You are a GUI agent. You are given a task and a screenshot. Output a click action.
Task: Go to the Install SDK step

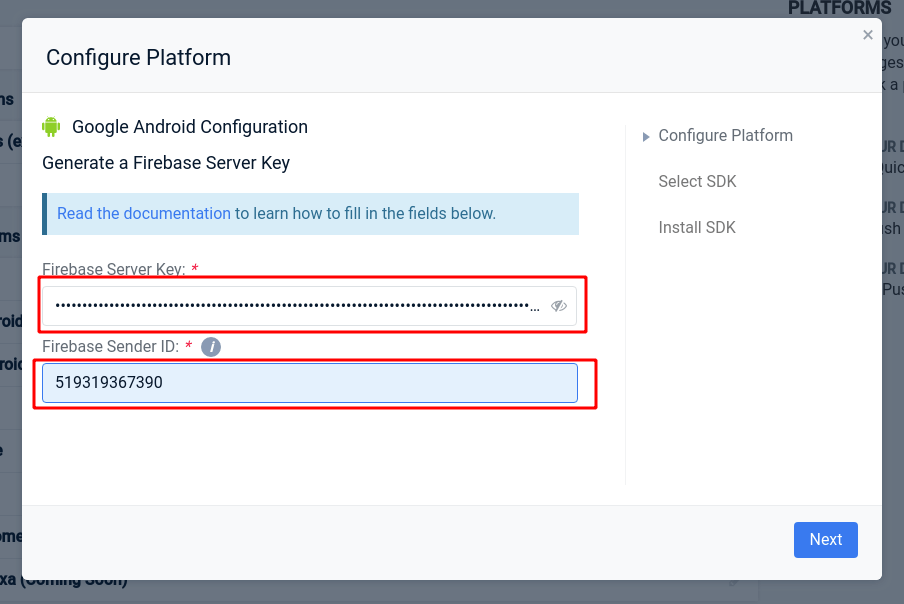point(697,228)
